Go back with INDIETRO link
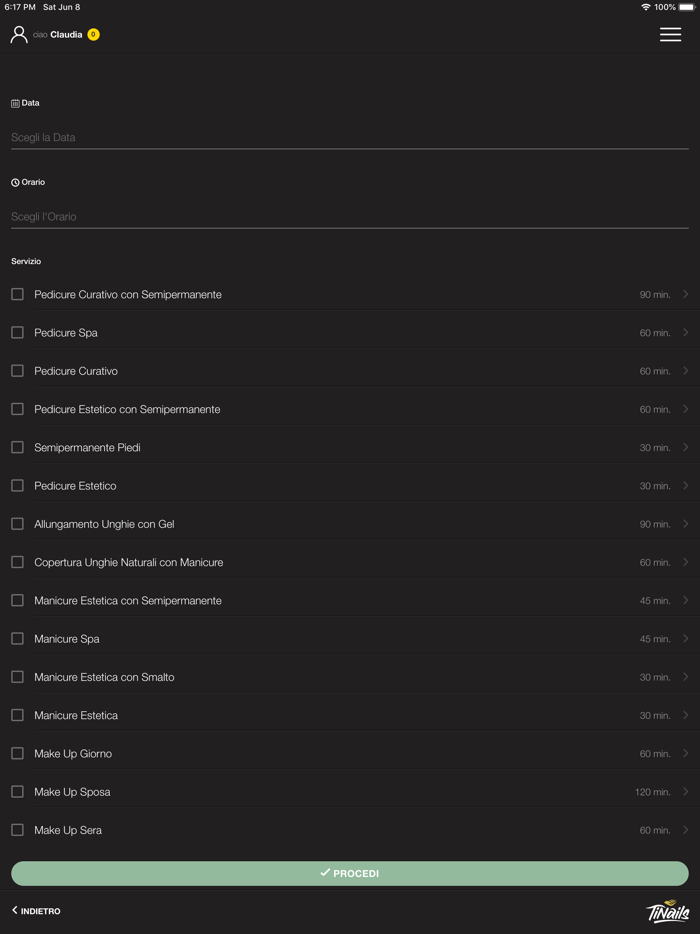The height and width of the screenshot is (934, 700). point(37,911)
